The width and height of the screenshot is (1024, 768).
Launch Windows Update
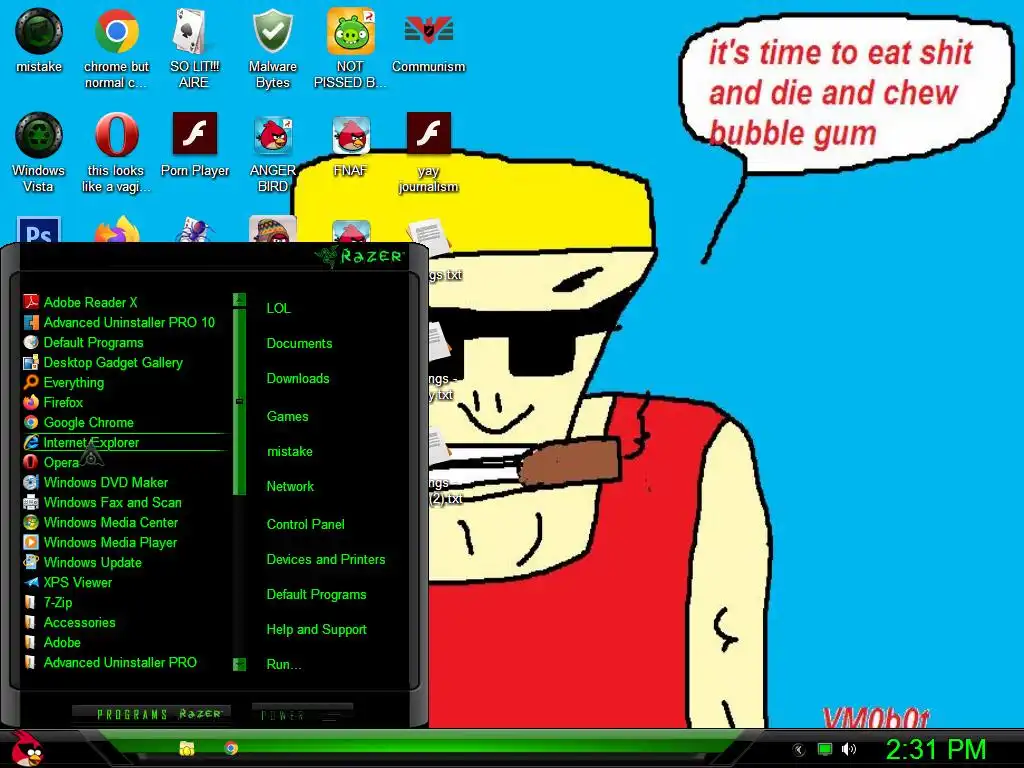tap(82, 562)
